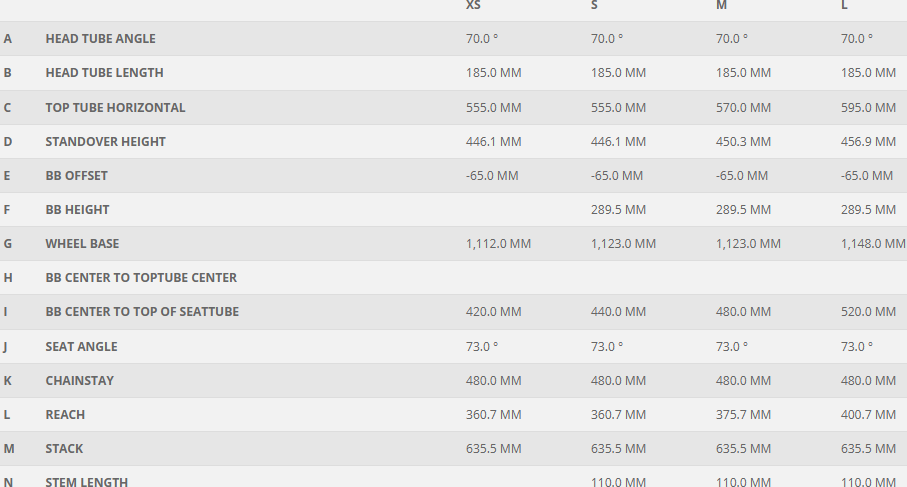
Task: Click the TOP TUBE HORIZONTAL row label
Action: point(115,108)
